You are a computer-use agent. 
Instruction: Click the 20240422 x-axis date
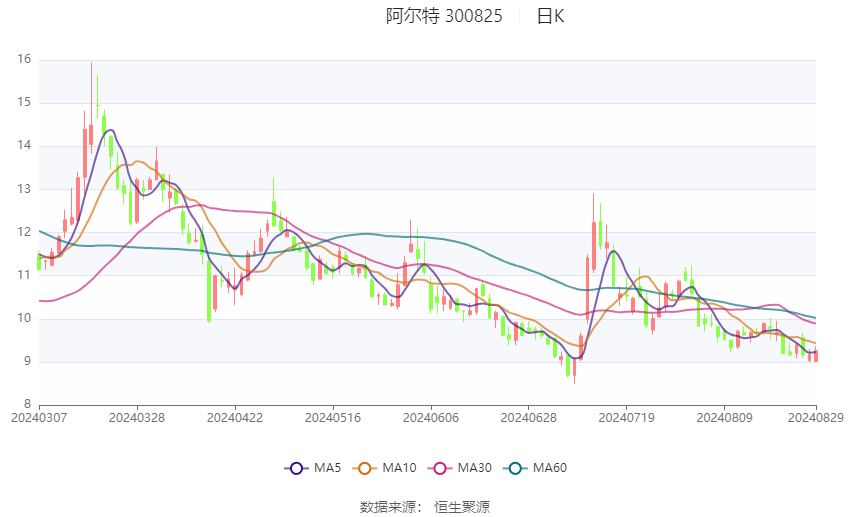click(235, 418)
